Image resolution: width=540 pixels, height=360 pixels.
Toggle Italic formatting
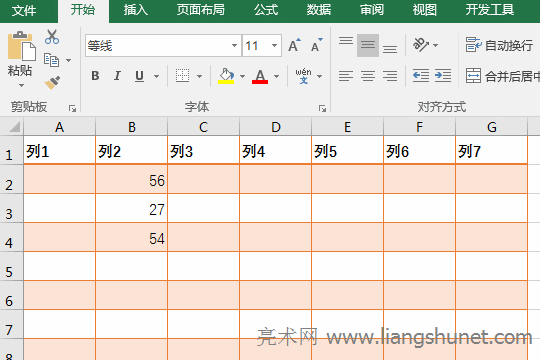(117, 76)
